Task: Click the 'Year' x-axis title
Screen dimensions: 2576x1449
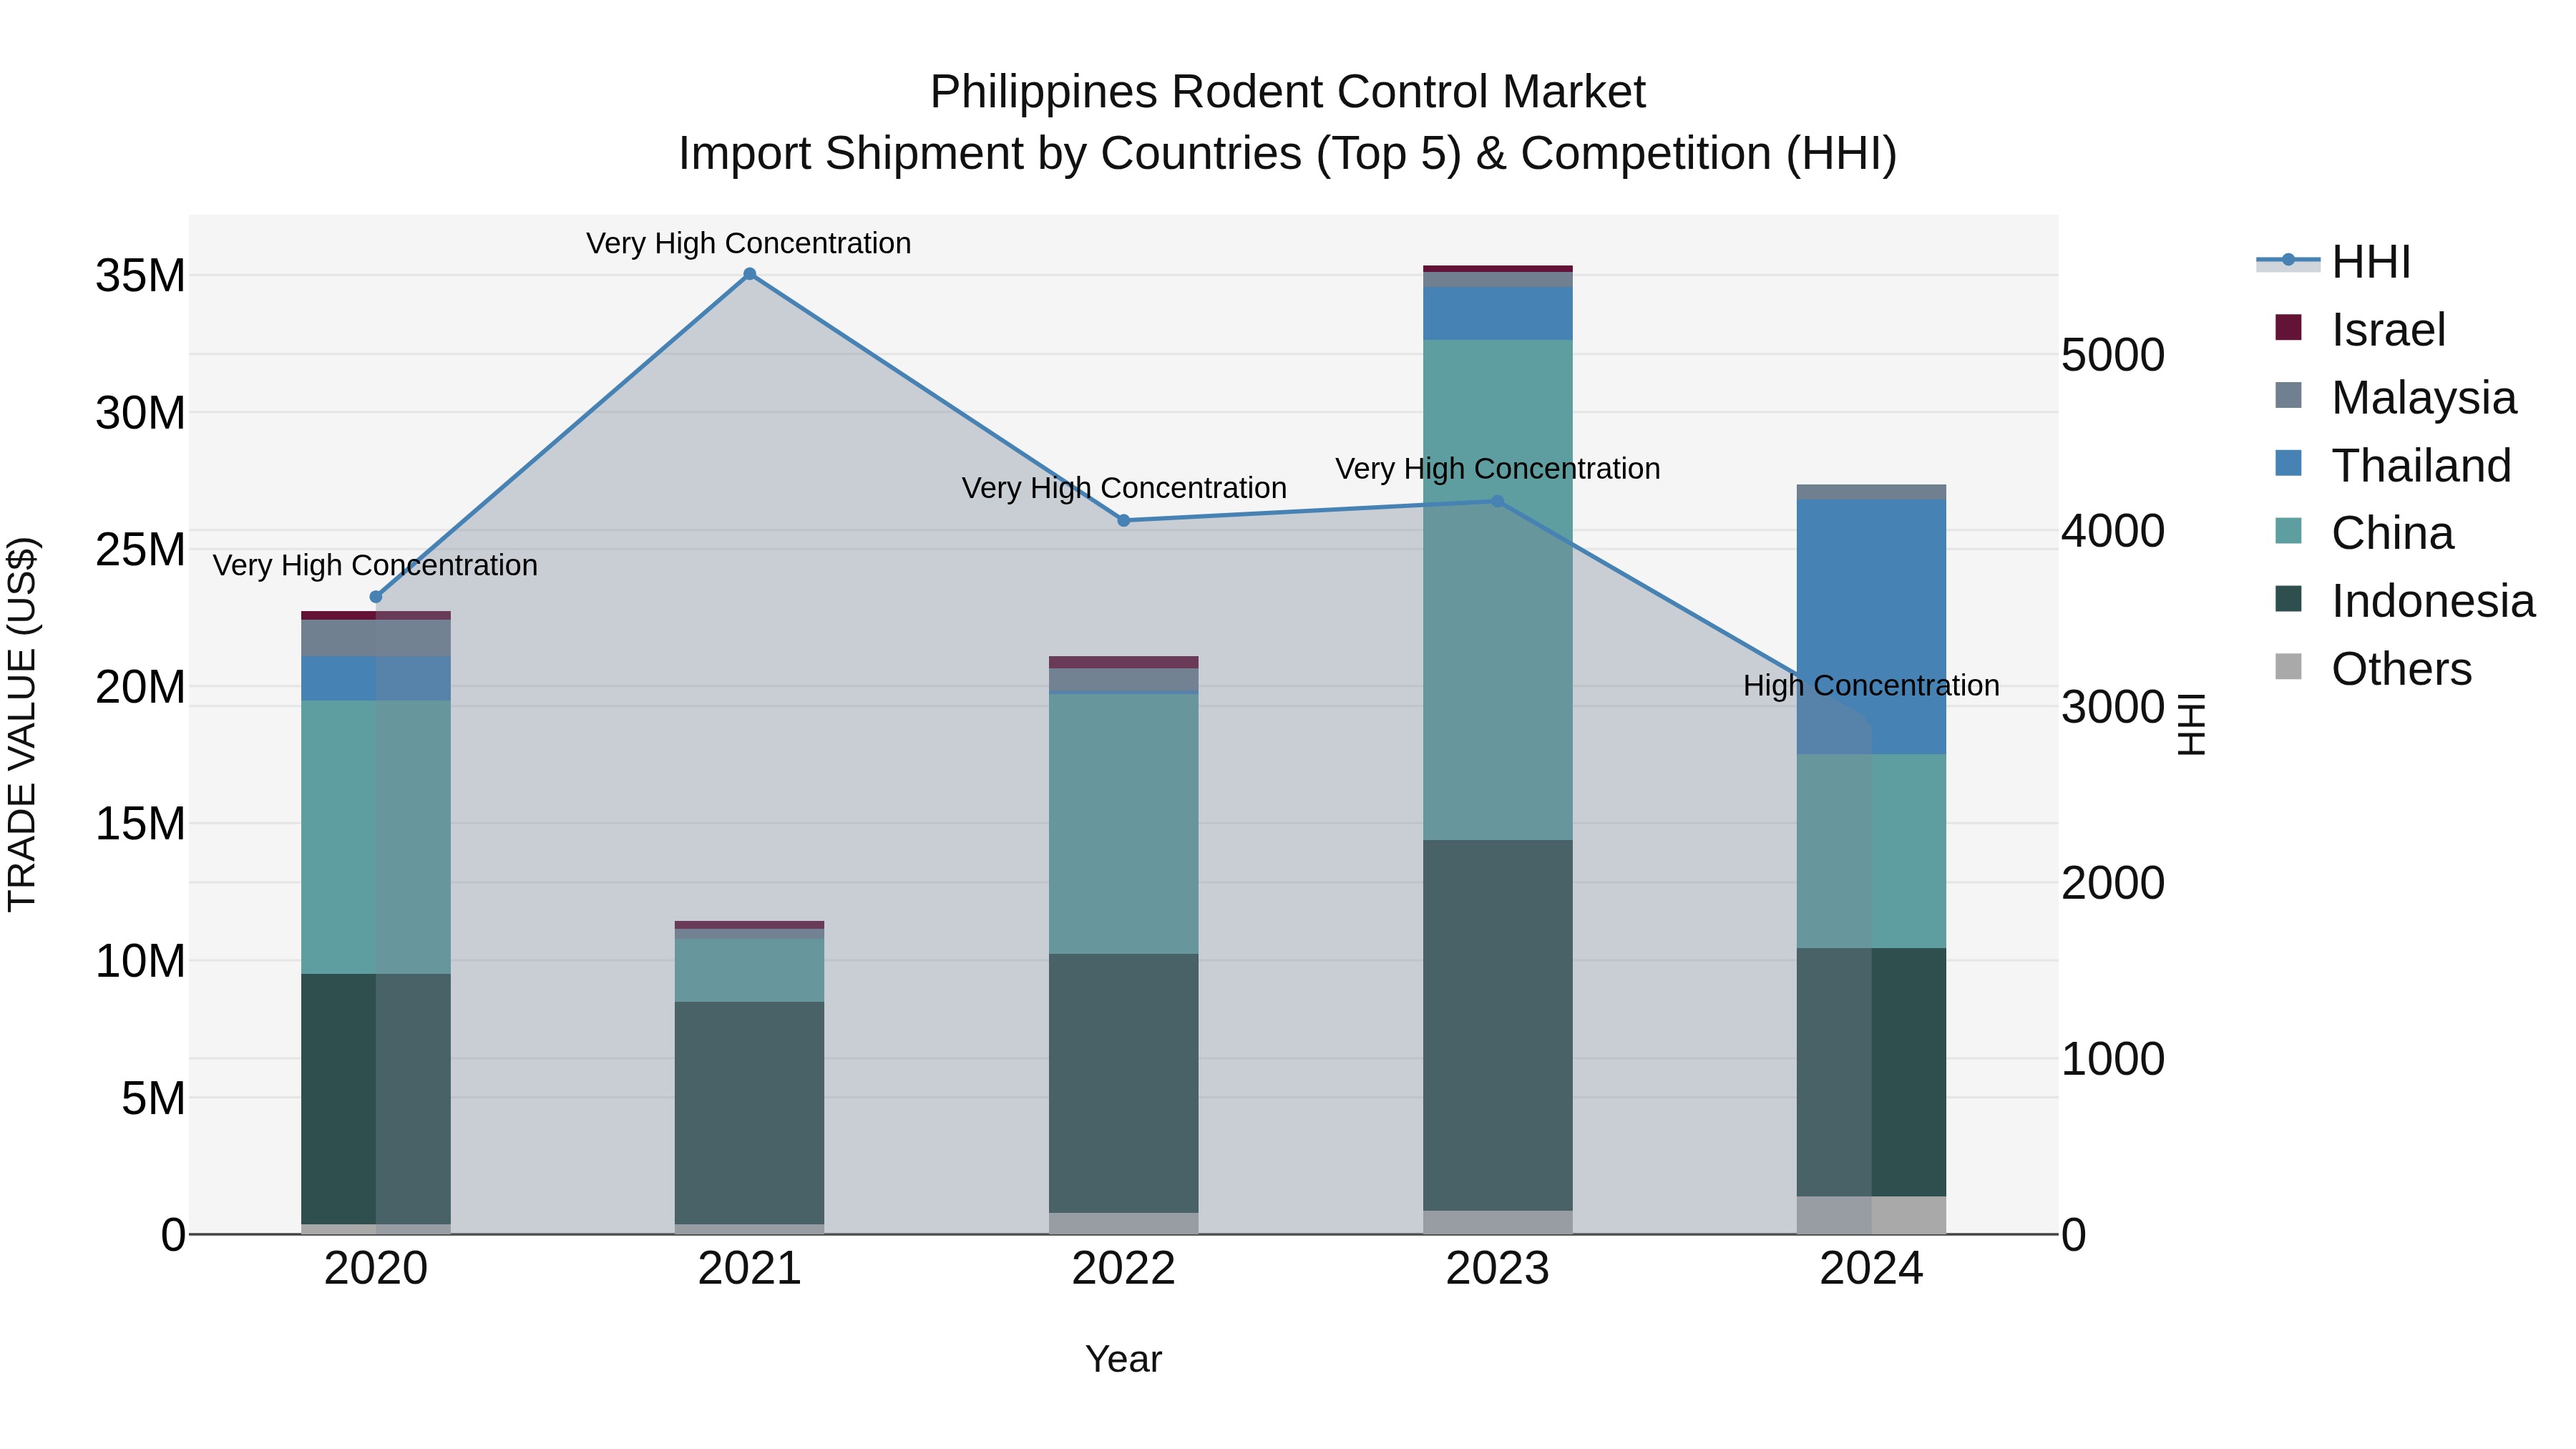Action: [1124, 1360]
